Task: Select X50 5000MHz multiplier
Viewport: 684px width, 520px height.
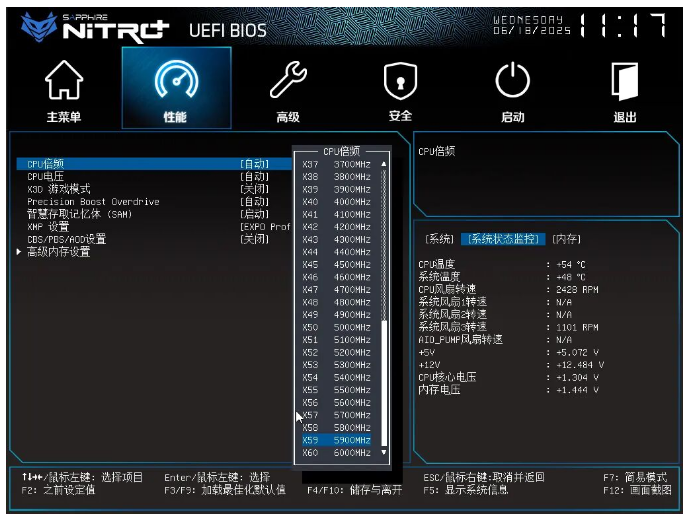Action: coord(336,327)
